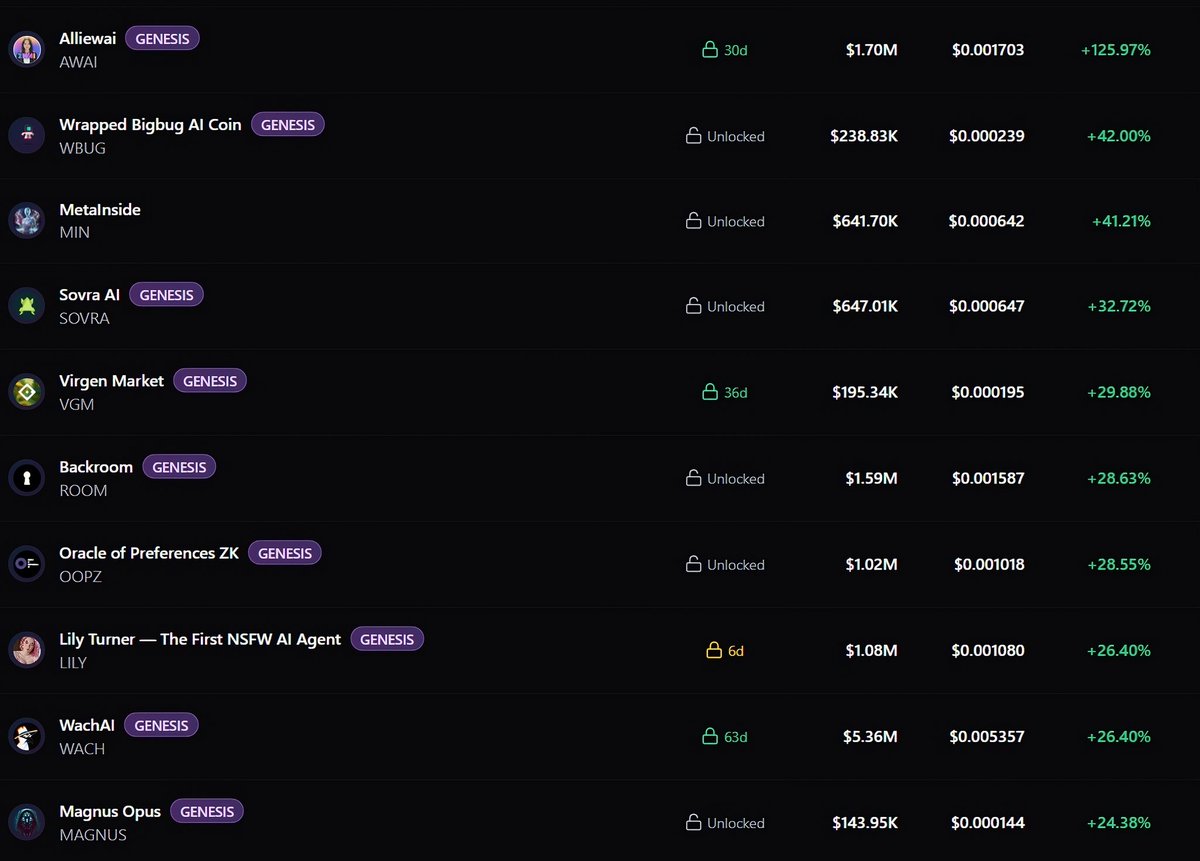Click the GENESIS badge next to WachAI
The height and width of the screenshot is (861, 1200).
(x=161, y=725)
